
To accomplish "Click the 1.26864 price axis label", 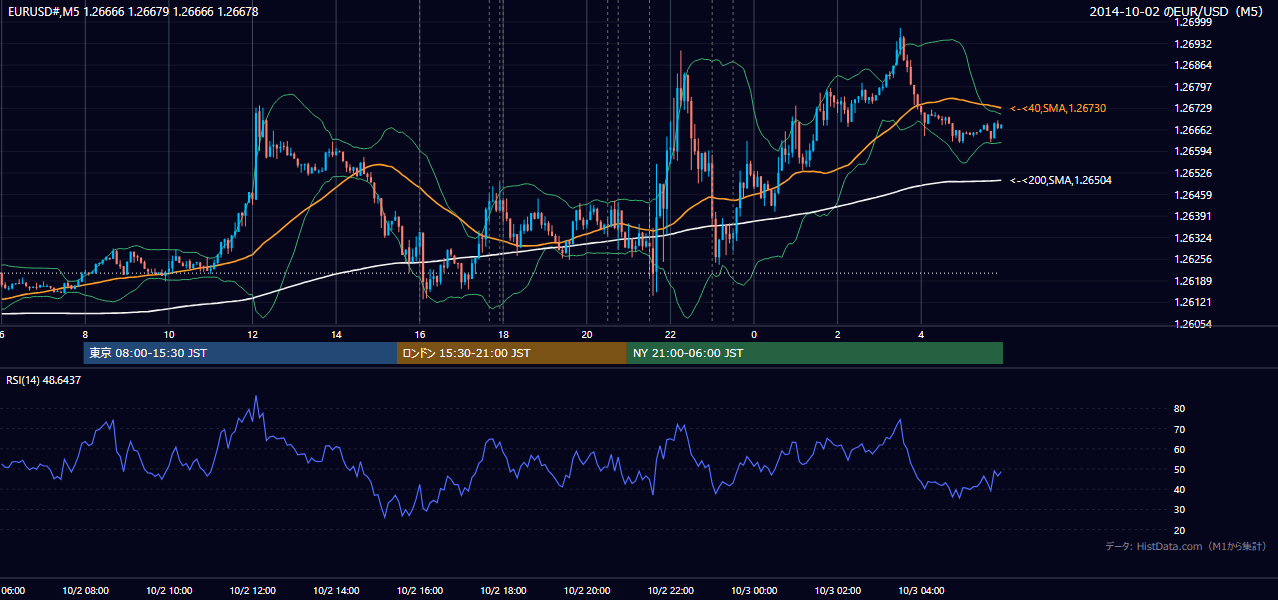I will point(1193,65).
